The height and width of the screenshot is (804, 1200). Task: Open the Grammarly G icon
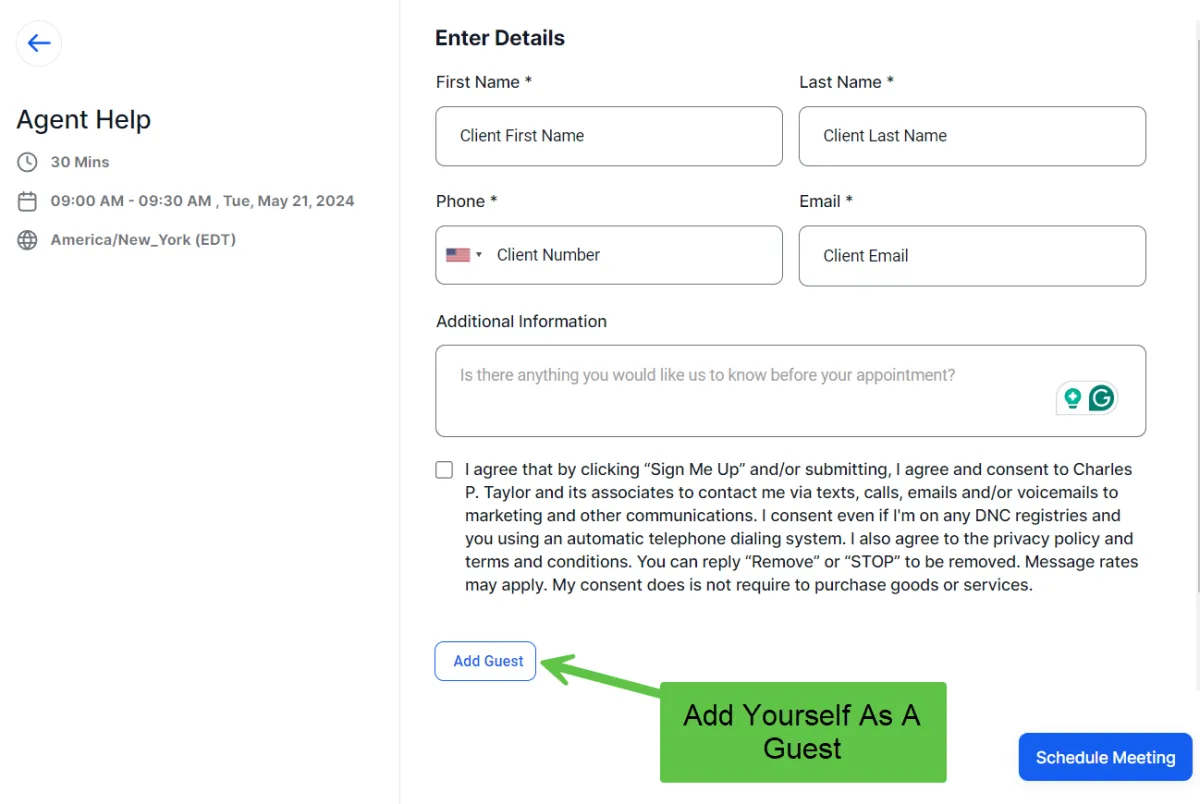tap(1102, 398)
